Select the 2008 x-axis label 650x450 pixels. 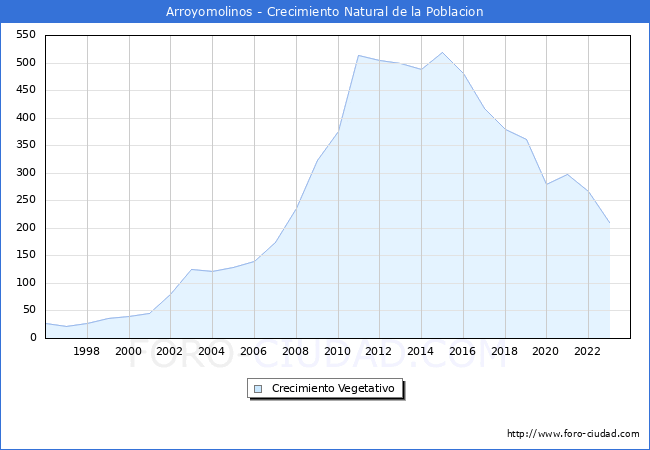pos(295,351)
